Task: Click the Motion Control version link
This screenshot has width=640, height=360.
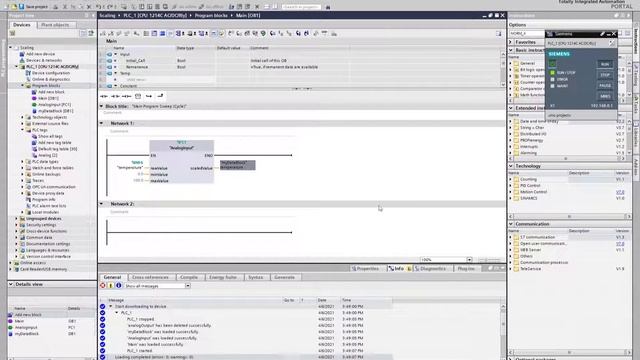Action: pos(620,192)
